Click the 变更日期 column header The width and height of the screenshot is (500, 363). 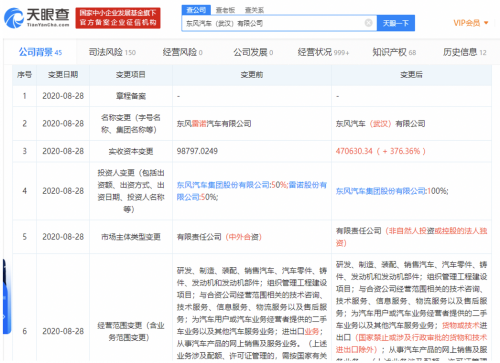coord(63,75)
